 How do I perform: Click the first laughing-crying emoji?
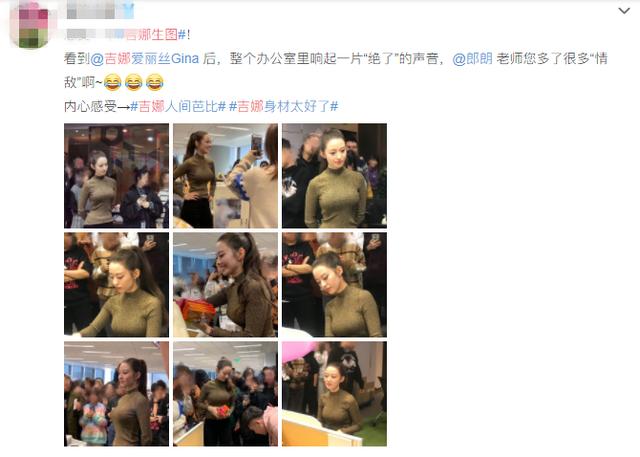(113, 82)
